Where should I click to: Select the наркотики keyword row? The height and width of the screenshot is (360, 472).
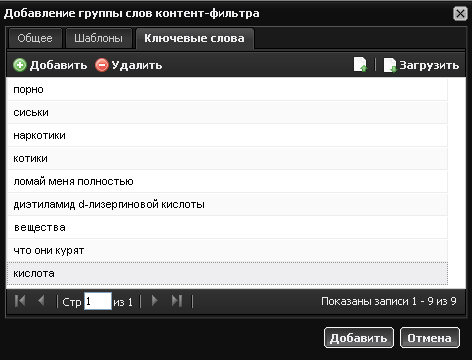[x=227, y=135]
